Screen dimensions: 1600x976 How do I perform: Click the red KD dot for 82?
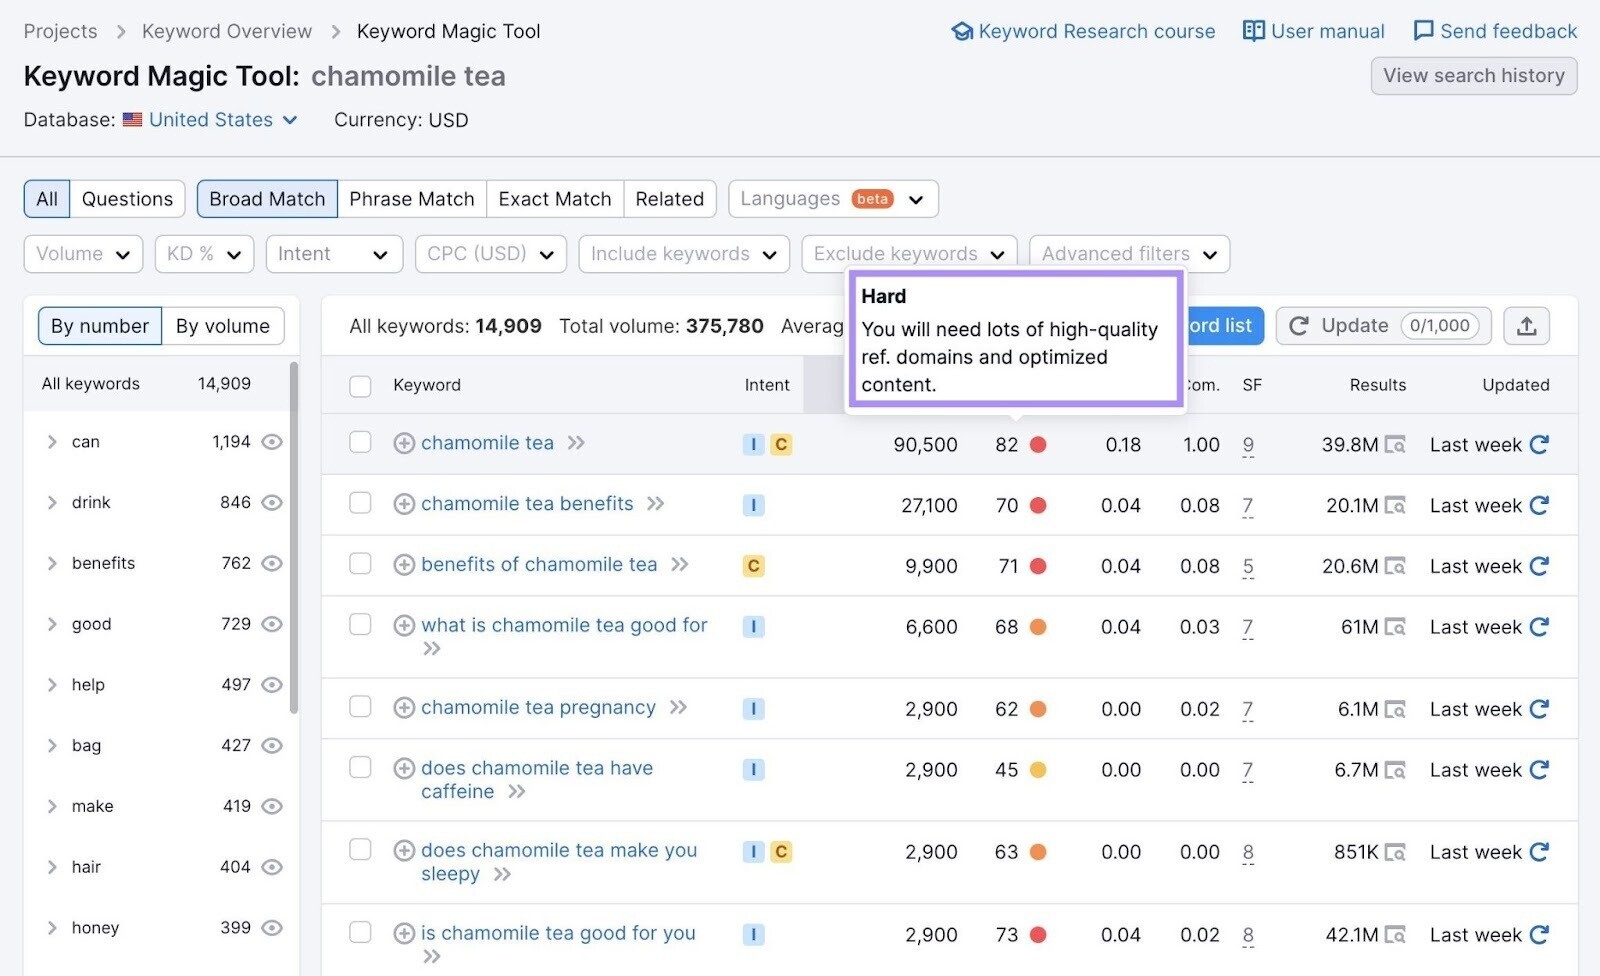(x=1038, y=445)
